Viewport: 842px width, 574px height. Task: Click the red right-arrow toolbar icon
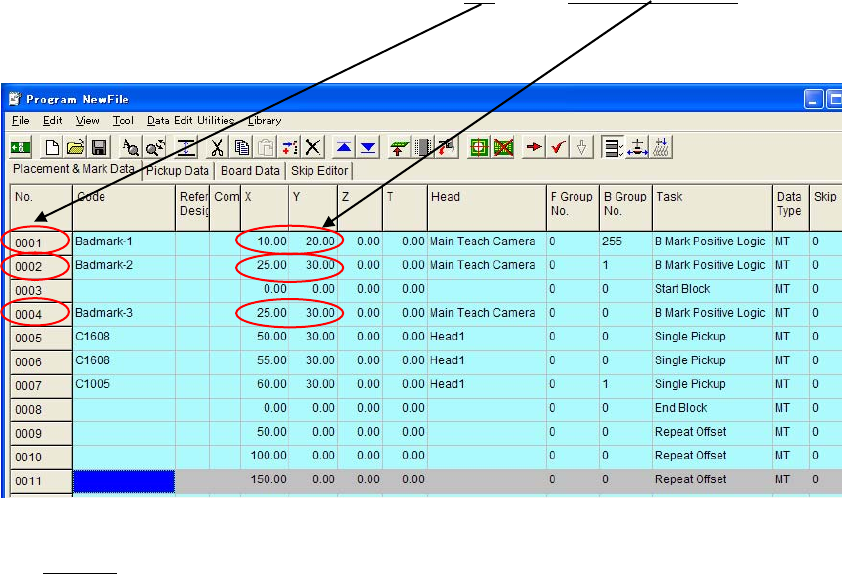[535, 147]
